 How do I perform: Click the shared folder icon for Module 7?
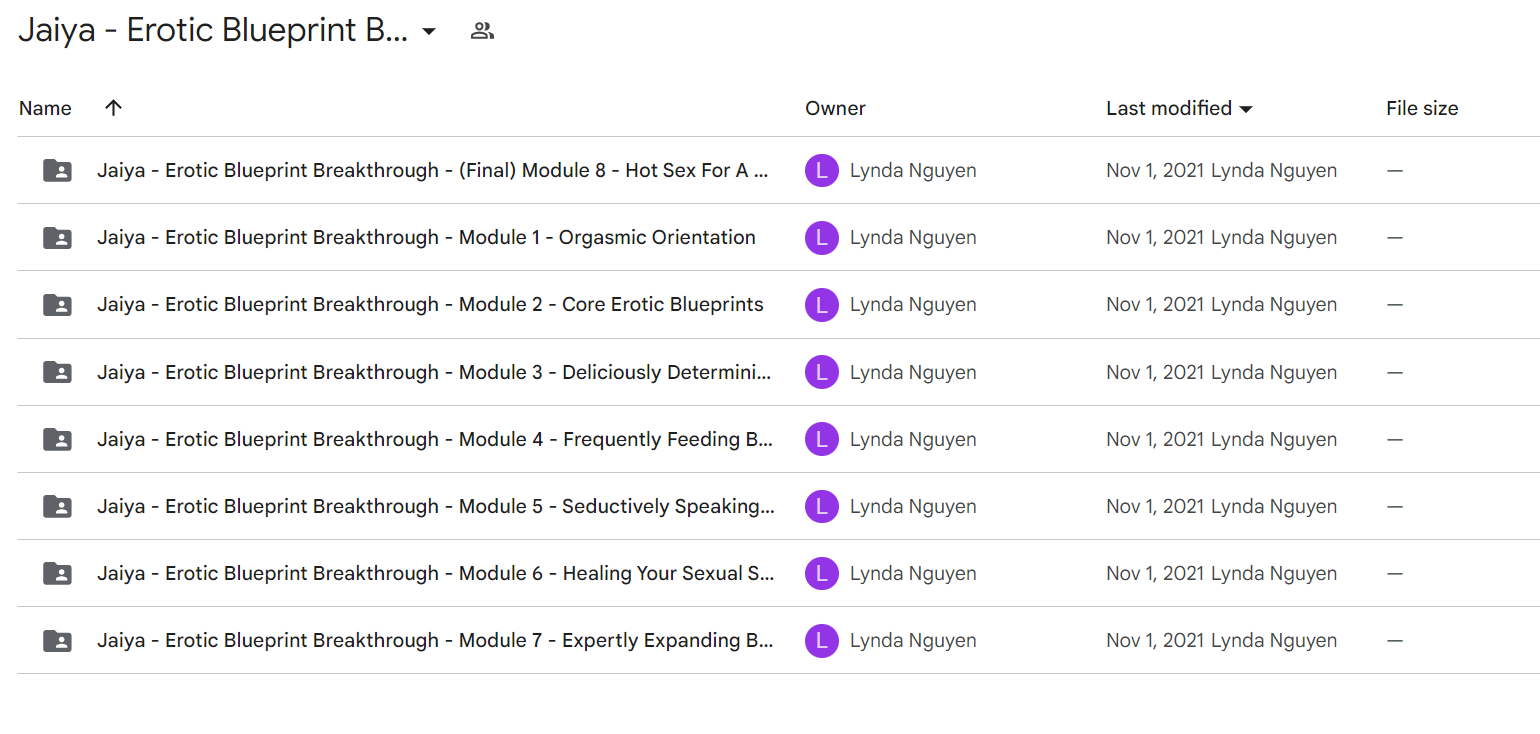pos(57,640)
